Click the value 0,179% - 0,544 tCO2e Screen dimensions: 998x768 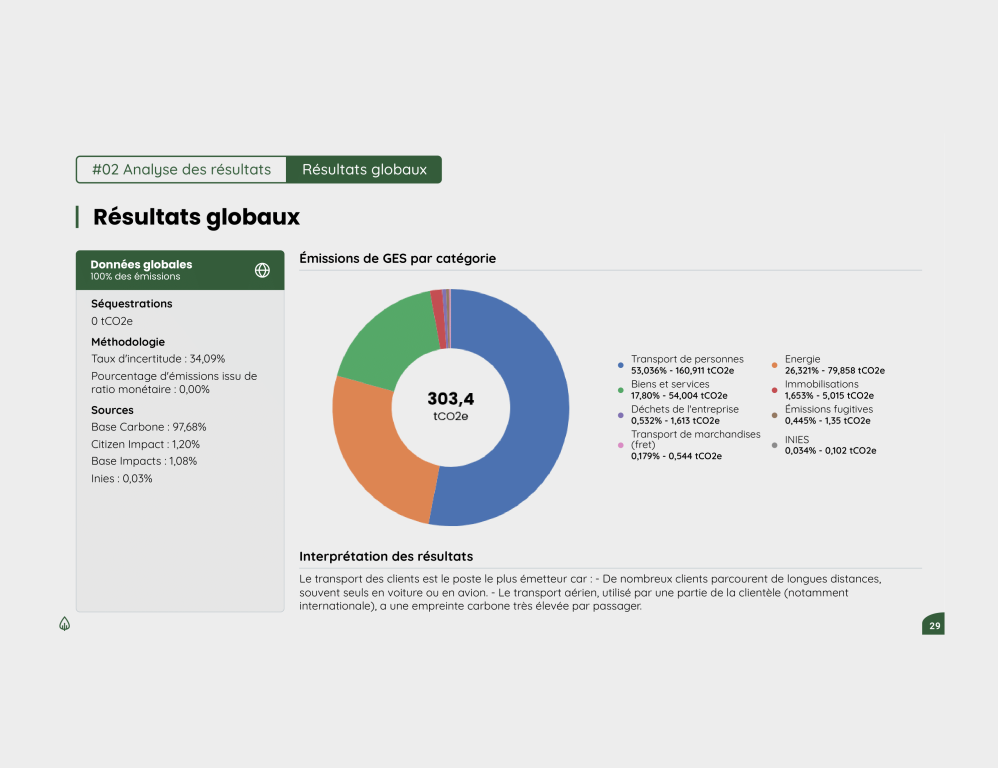[676, 456]
